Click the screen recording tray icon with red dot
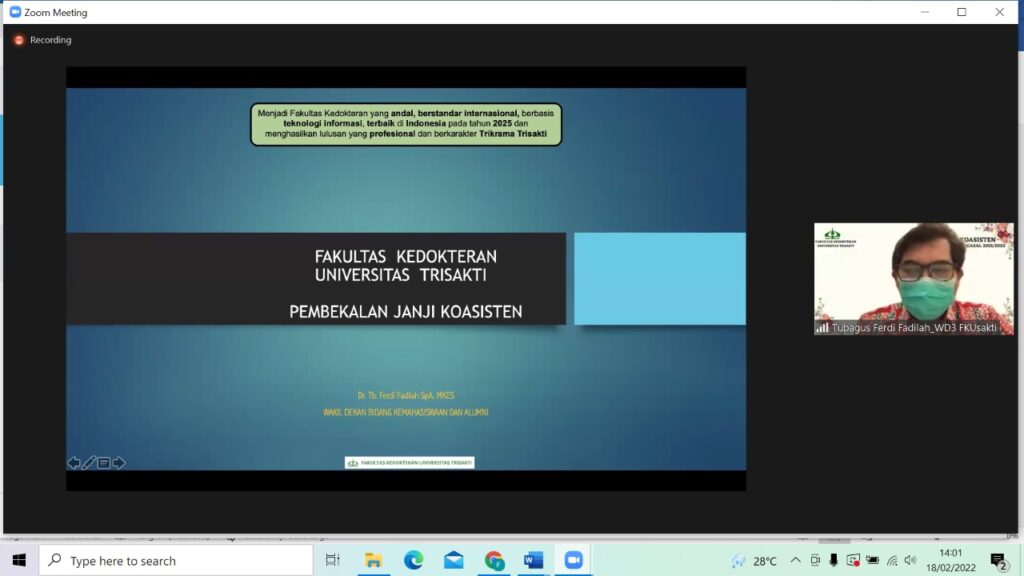 [x=853, y=560]
